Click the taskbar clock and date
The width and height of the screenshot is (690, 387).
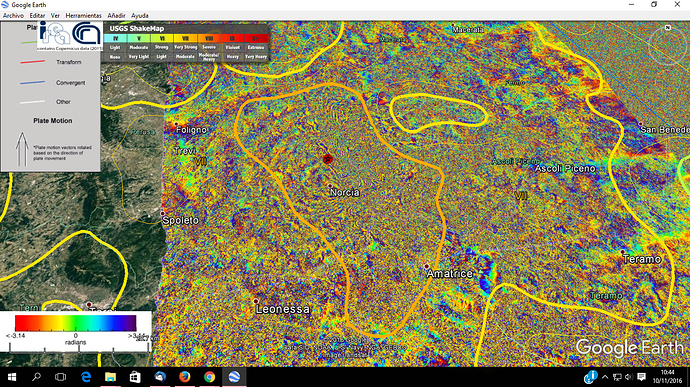tap(668, 377)
